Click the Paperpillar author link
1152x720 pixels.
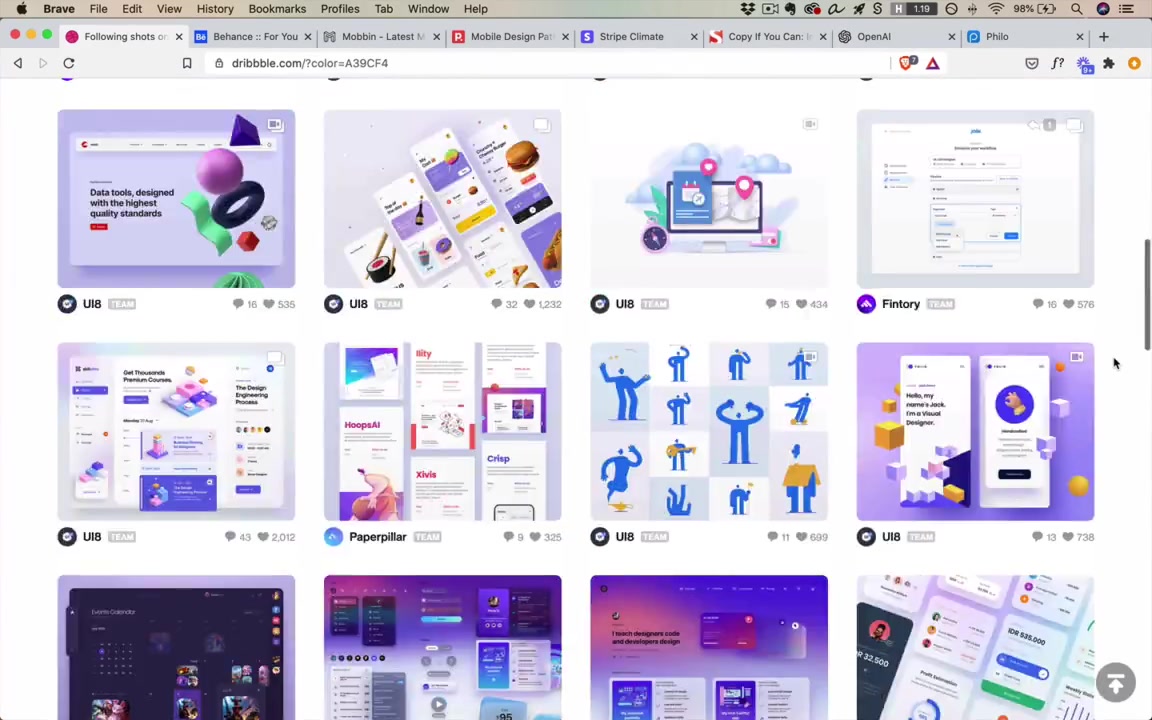pyautogui.click(x=378, y=537)
